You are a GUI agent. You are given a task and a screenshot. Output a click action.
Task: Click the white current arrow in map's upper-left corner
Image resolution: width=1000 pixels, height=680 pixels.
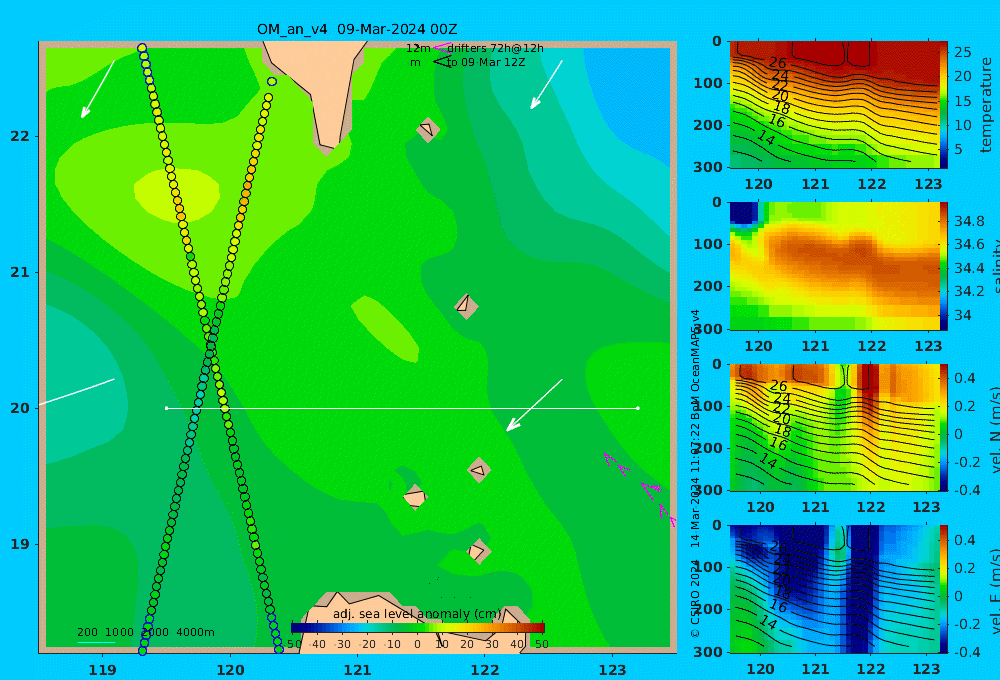click(98, 89)
